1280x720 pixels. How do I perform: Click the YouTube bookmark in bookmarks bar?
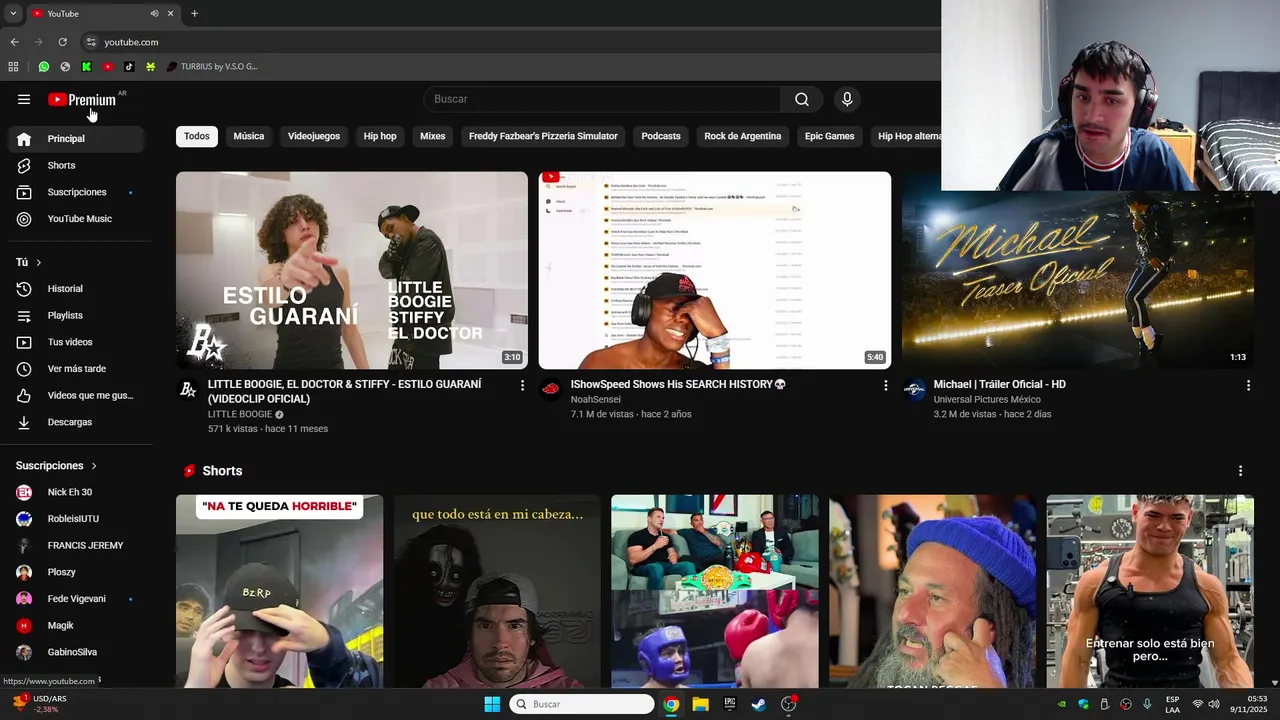tap(108, 67)
